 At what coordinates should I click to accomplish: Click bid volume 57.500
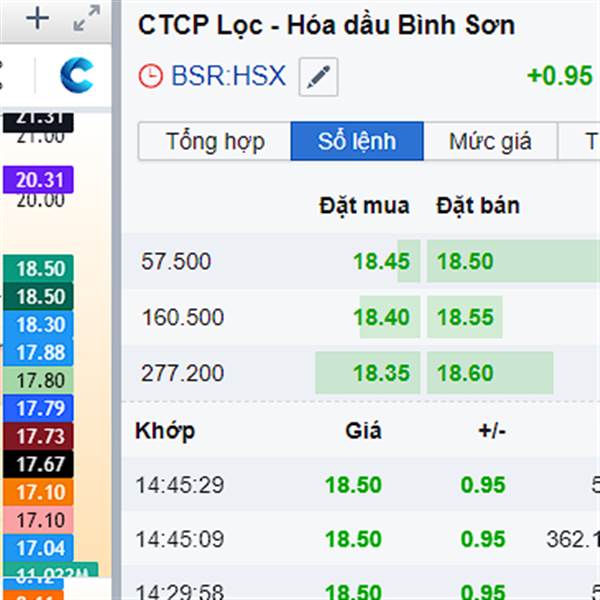coord(176,262)
